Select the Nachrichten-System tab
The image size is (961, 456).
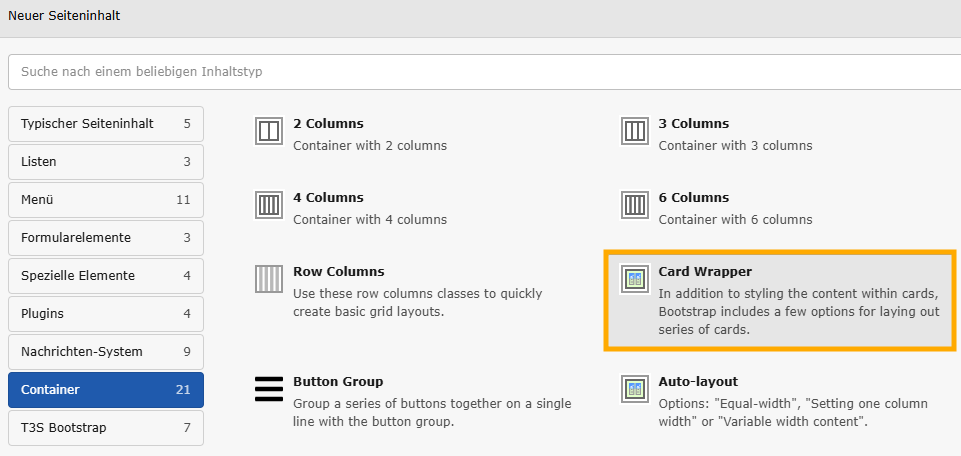click(105, 352)
